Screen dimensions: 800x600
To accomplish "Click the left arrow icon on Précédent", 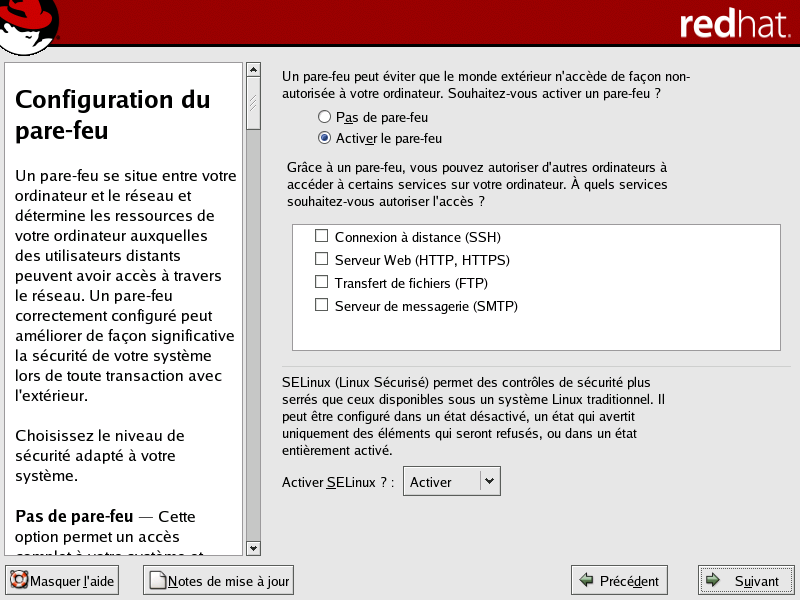I will 586,580.
